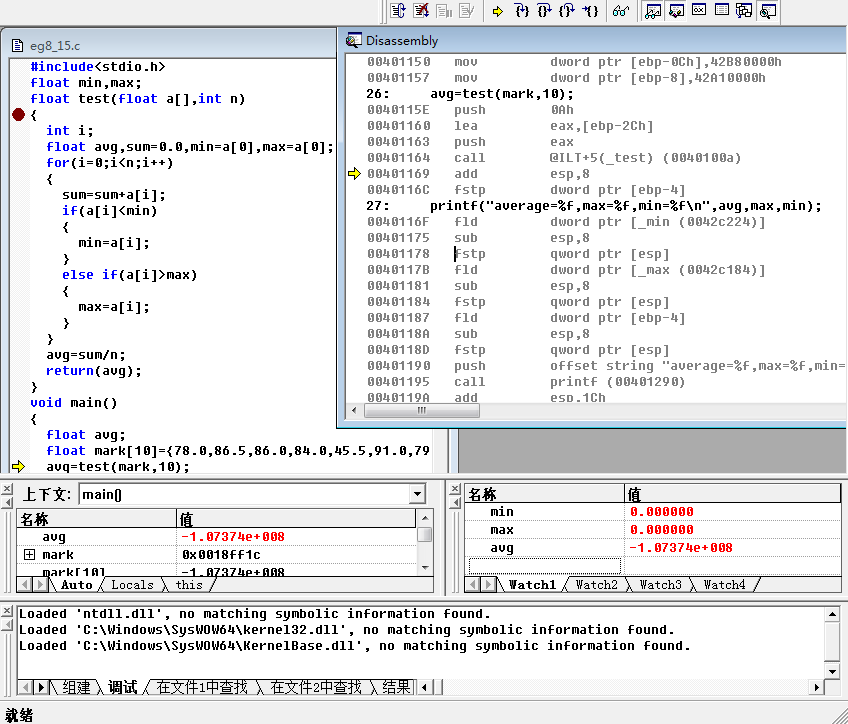Click the Disassembly window title icon
Screen dimensions: 848x724
coord(354,40)
